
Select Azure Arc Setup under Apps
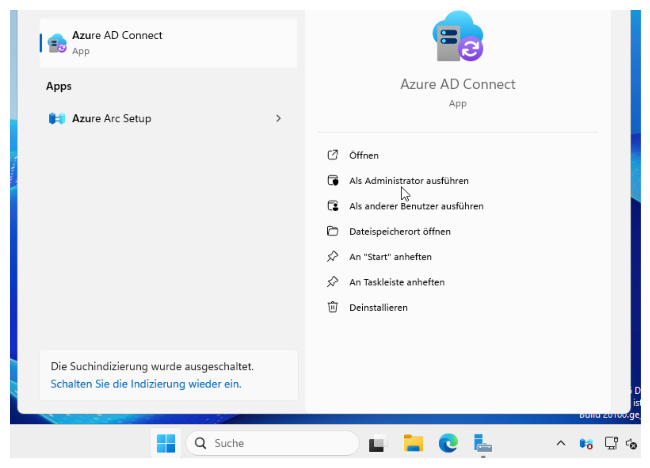click(112, 119)
